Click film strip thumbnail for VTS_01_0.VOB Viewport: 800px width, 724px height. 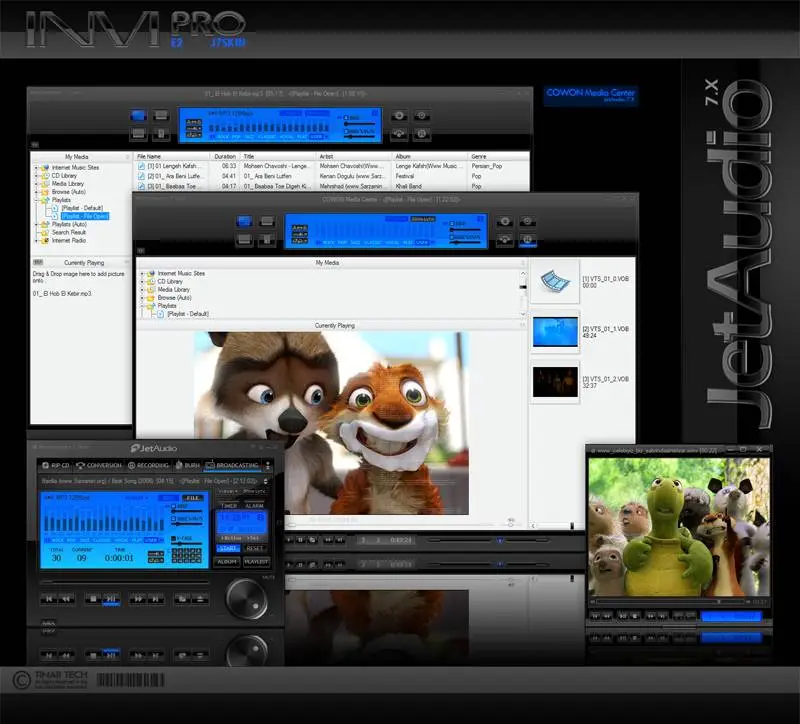tap(555, 282)
